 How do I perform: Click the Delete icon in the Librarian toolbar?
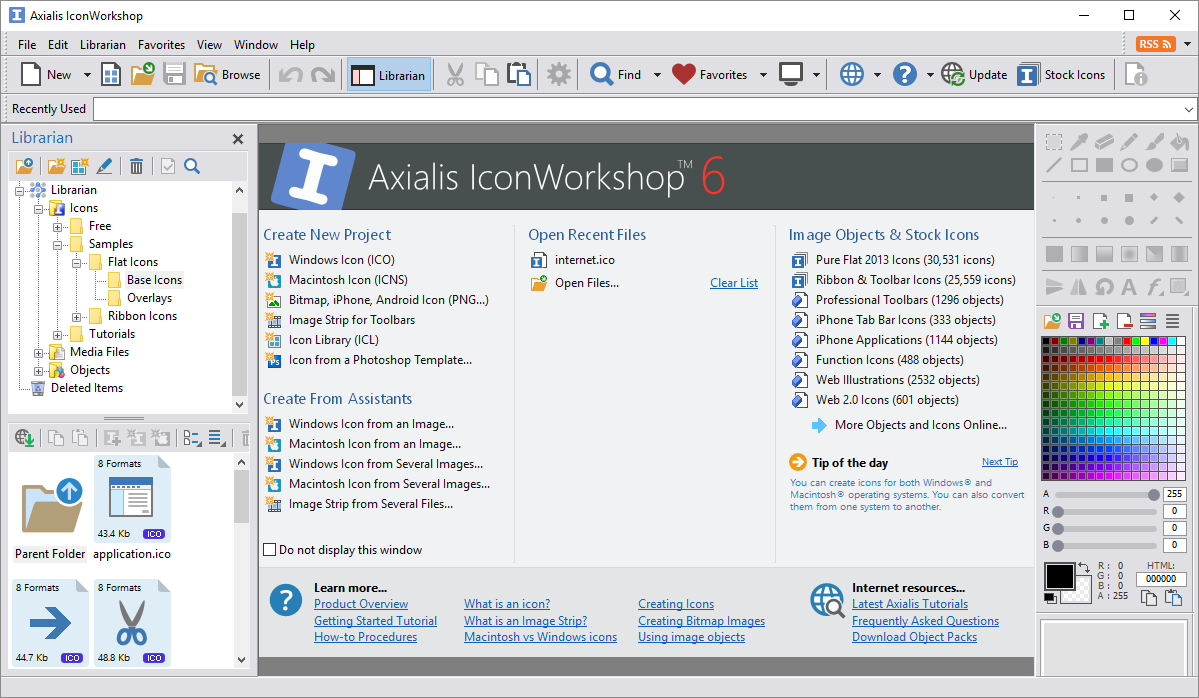click(x=136, y=165)
